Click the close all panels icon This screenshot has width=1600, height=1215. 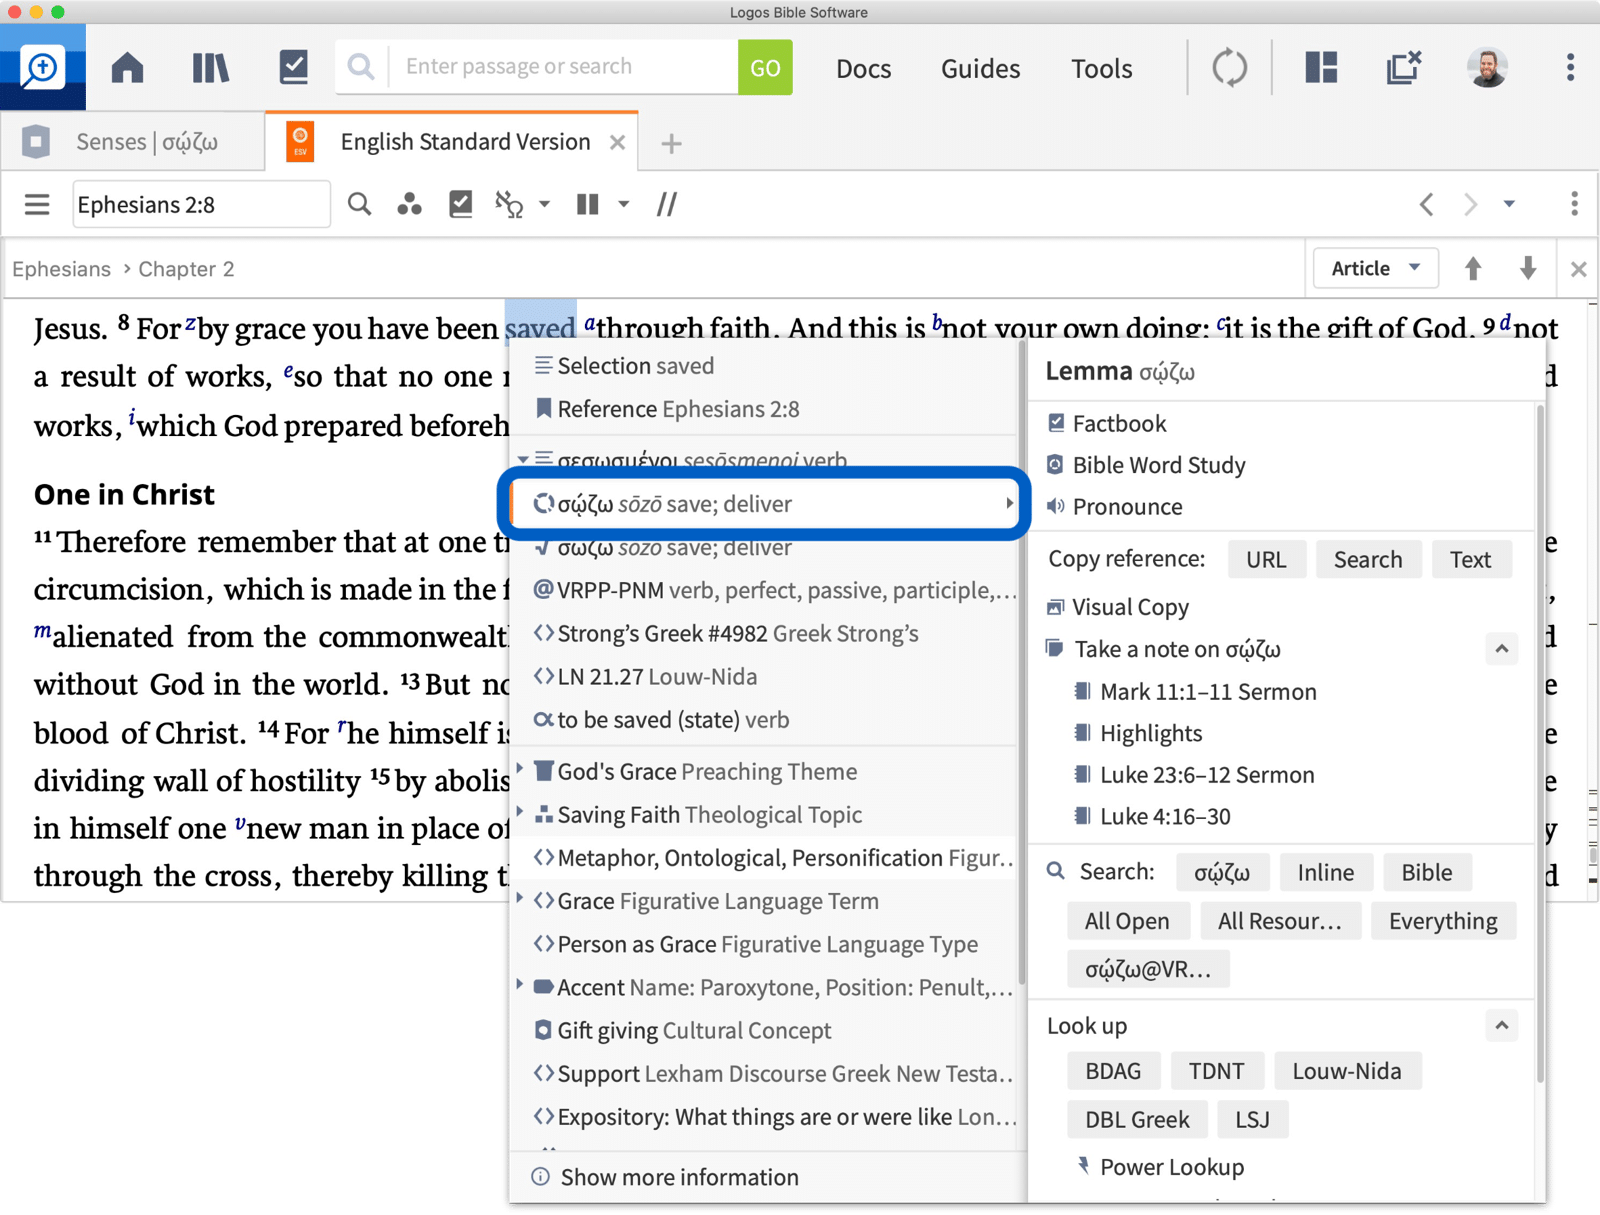click(1404, 67)
